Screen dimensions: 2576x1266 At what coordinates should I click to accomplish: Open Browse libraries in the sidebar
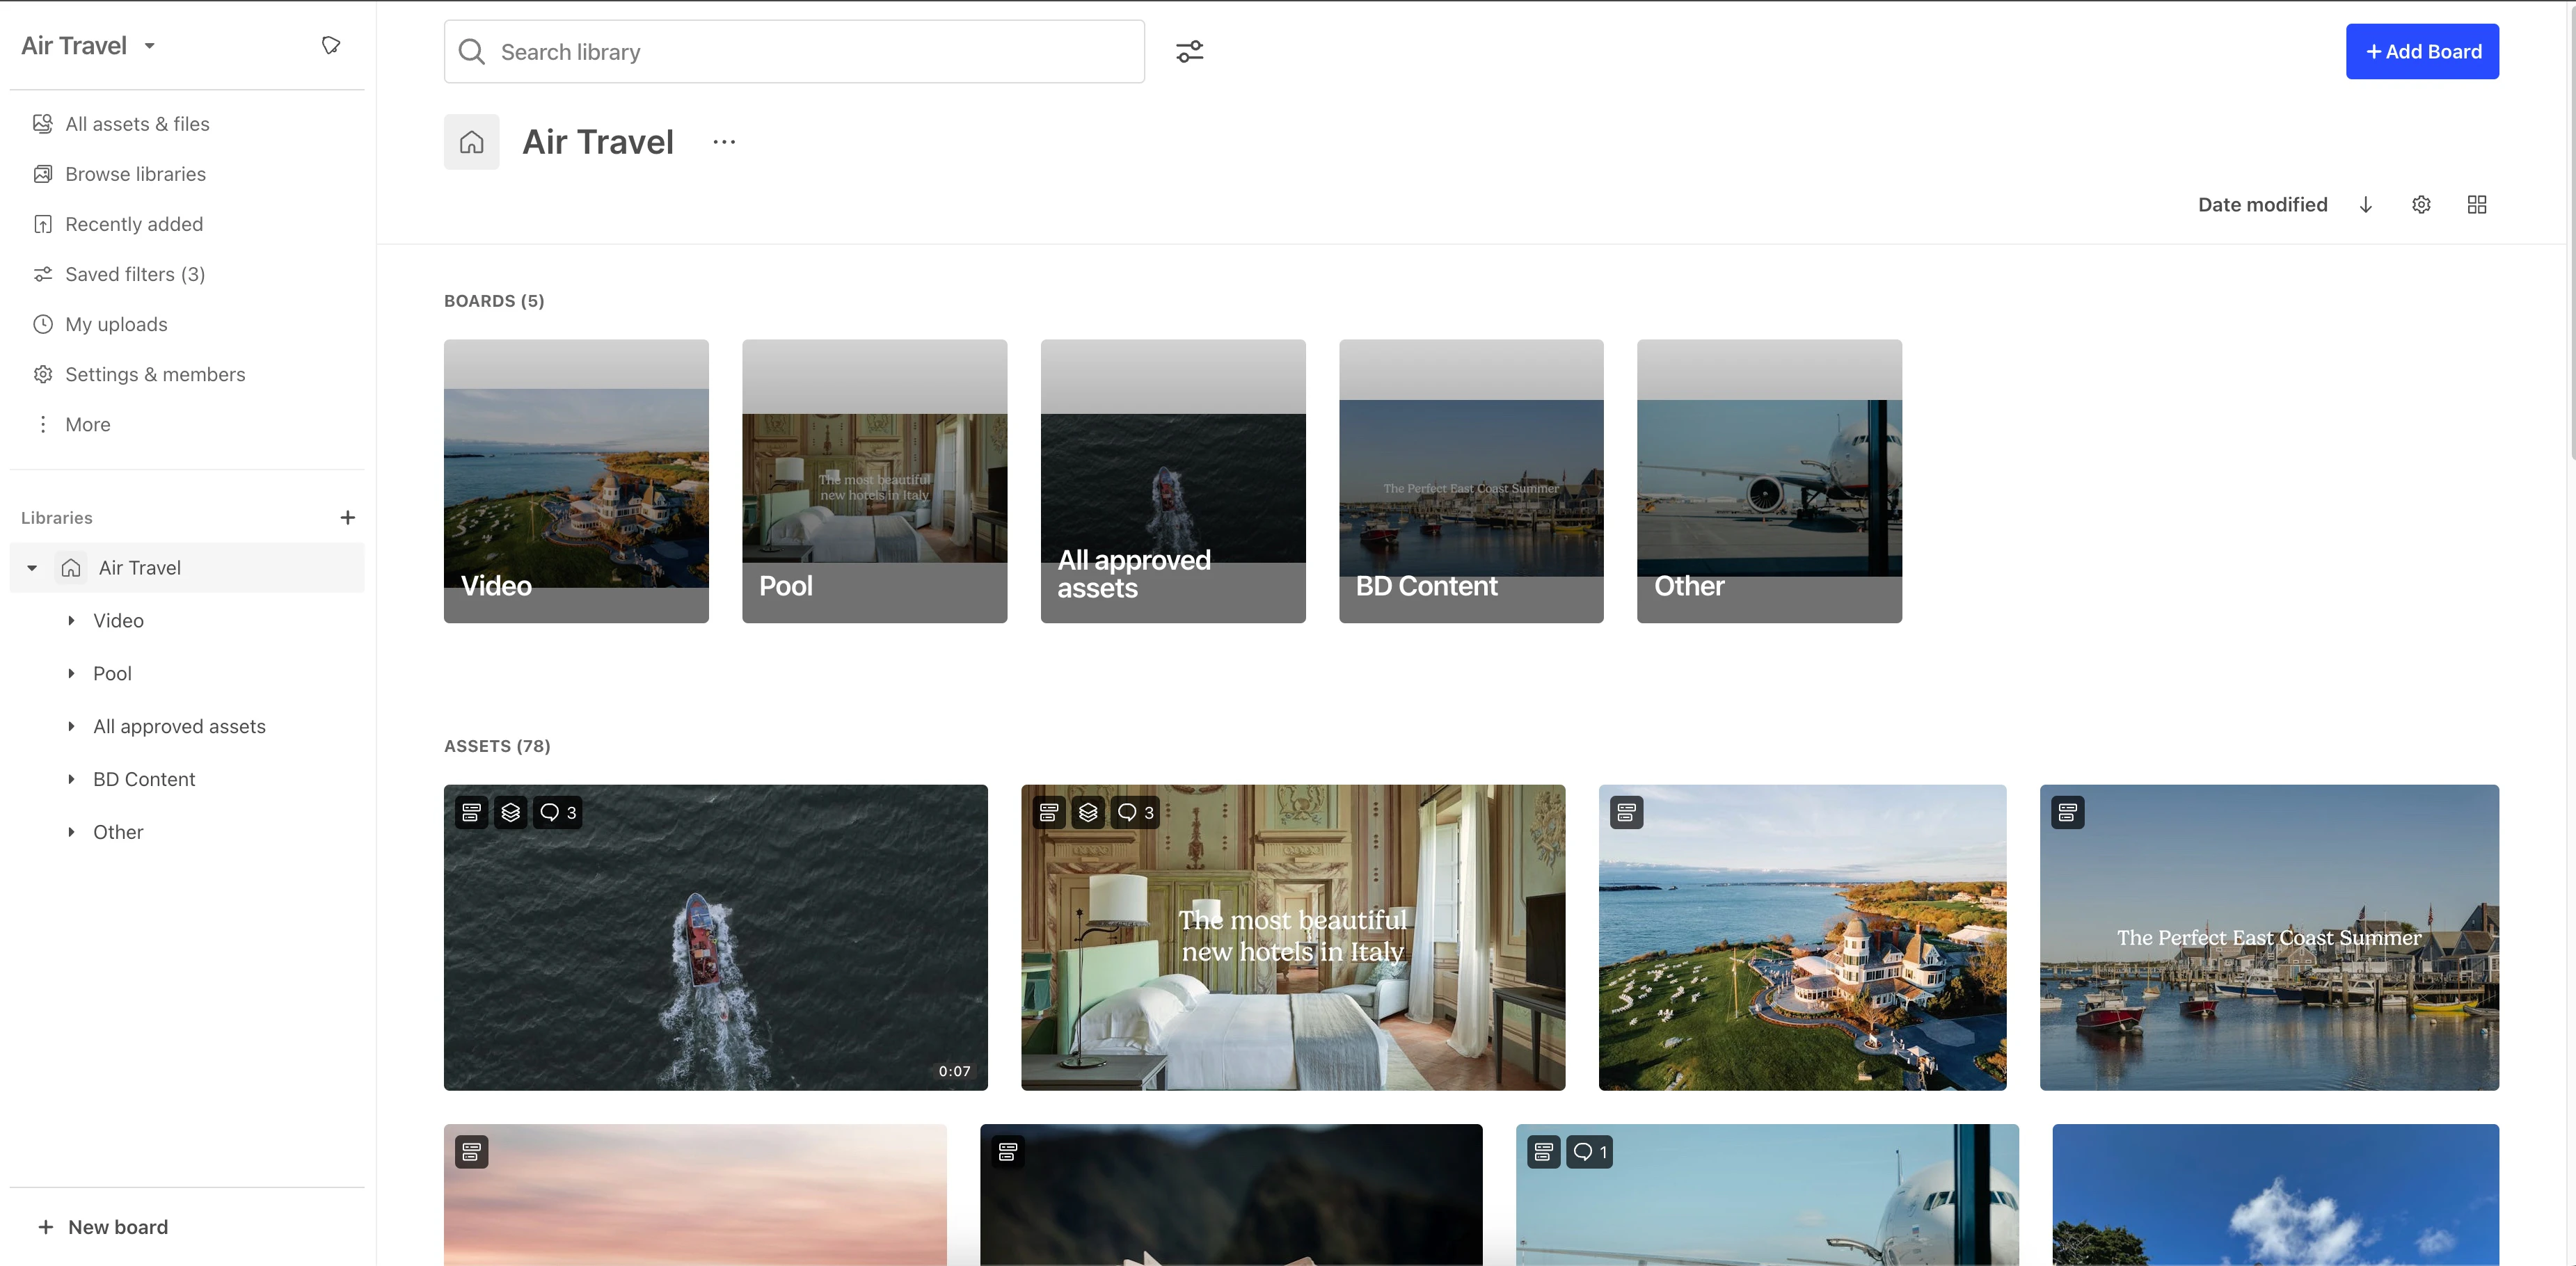point(135,173)
